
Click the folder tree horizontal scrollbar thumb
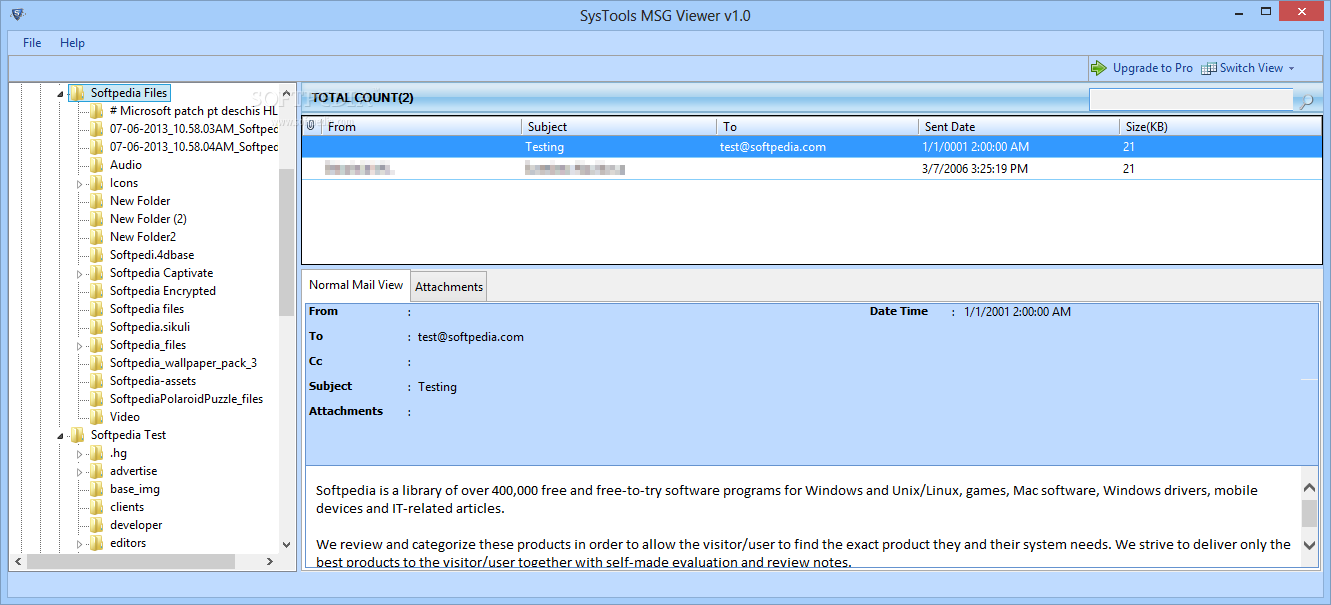coord(130,562)
